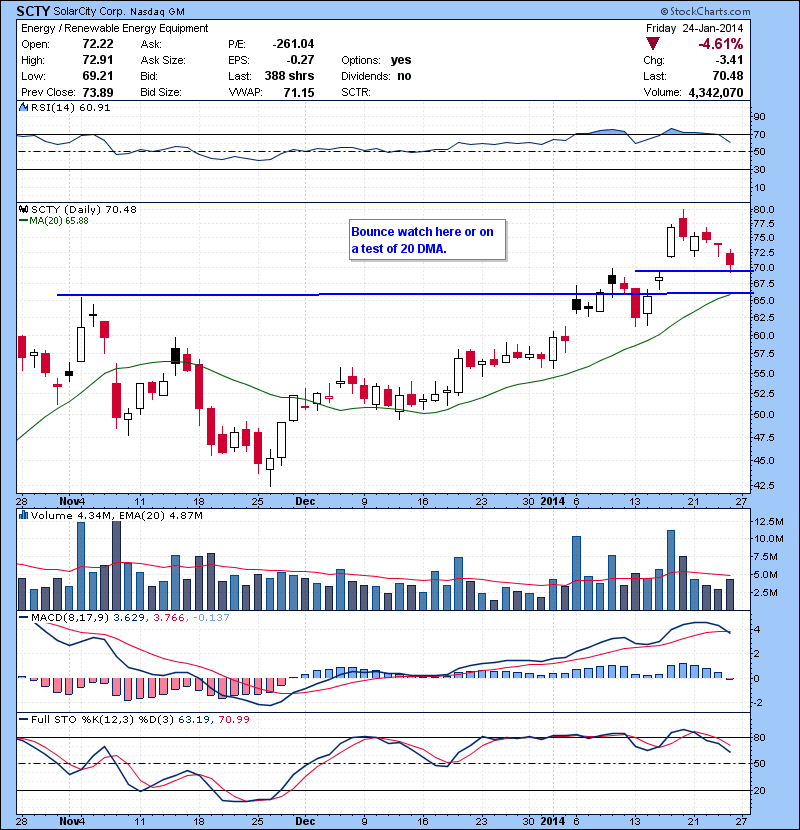800x830 pixels.
Task: Click the EMA(20) 4.87M volume label
Action: pos(160,515)
